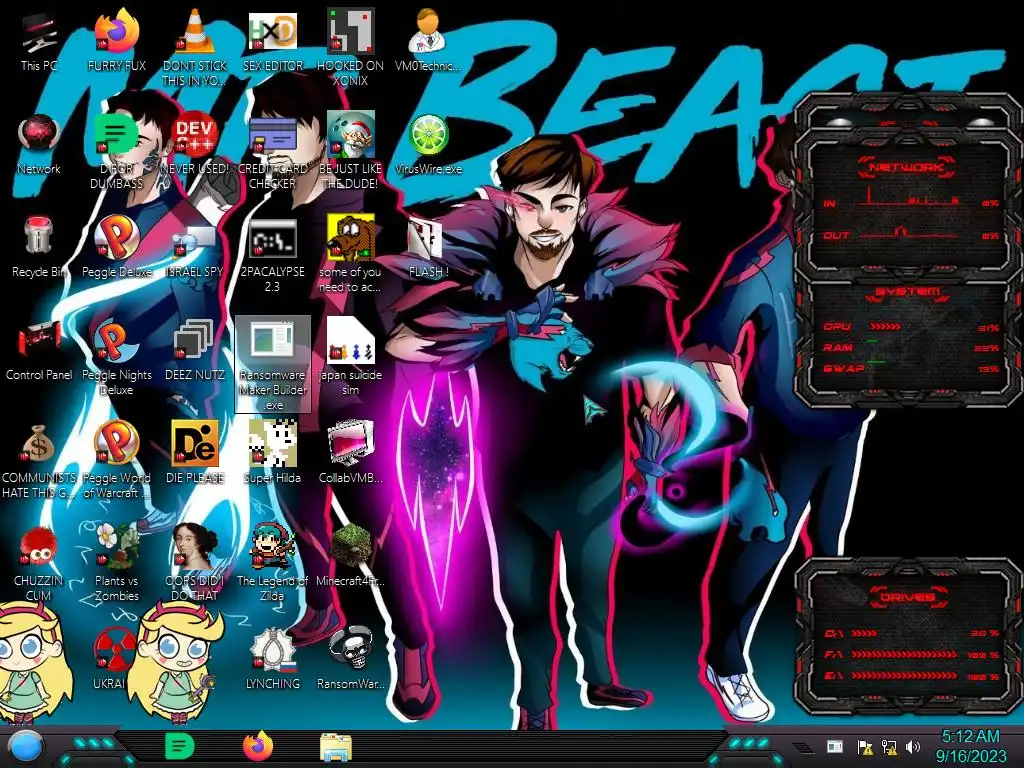Screen dimensions: 1024x768
Task: Open the Firefox shortcut labeled FURRY FUX
Action: (x=117, y=40)
